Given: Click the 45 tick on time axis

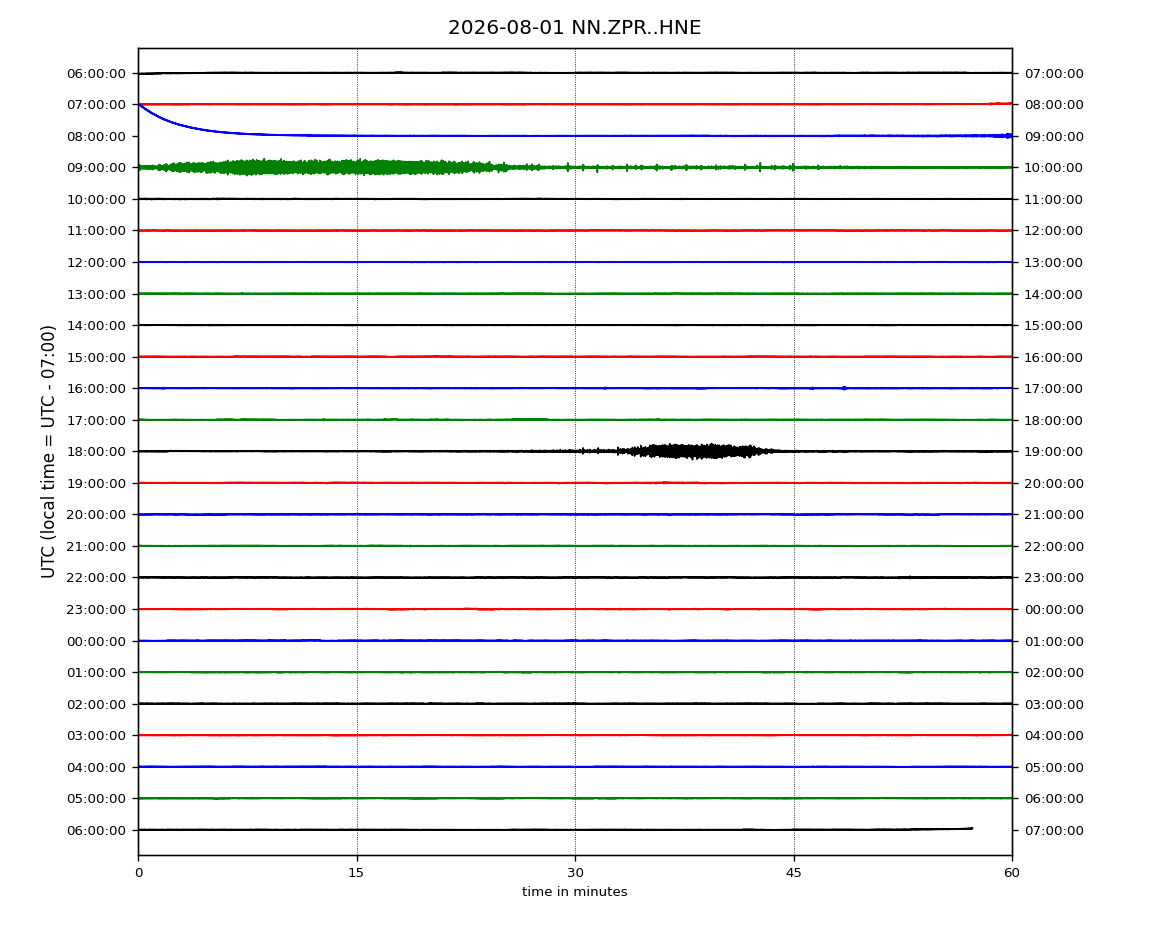Looking at the screenshot, I should point(794,872).
